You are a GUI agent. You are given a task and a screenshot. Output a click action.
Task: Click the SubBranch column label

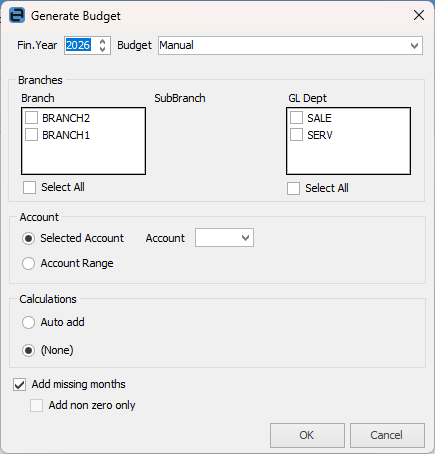(x=180, y=98)
